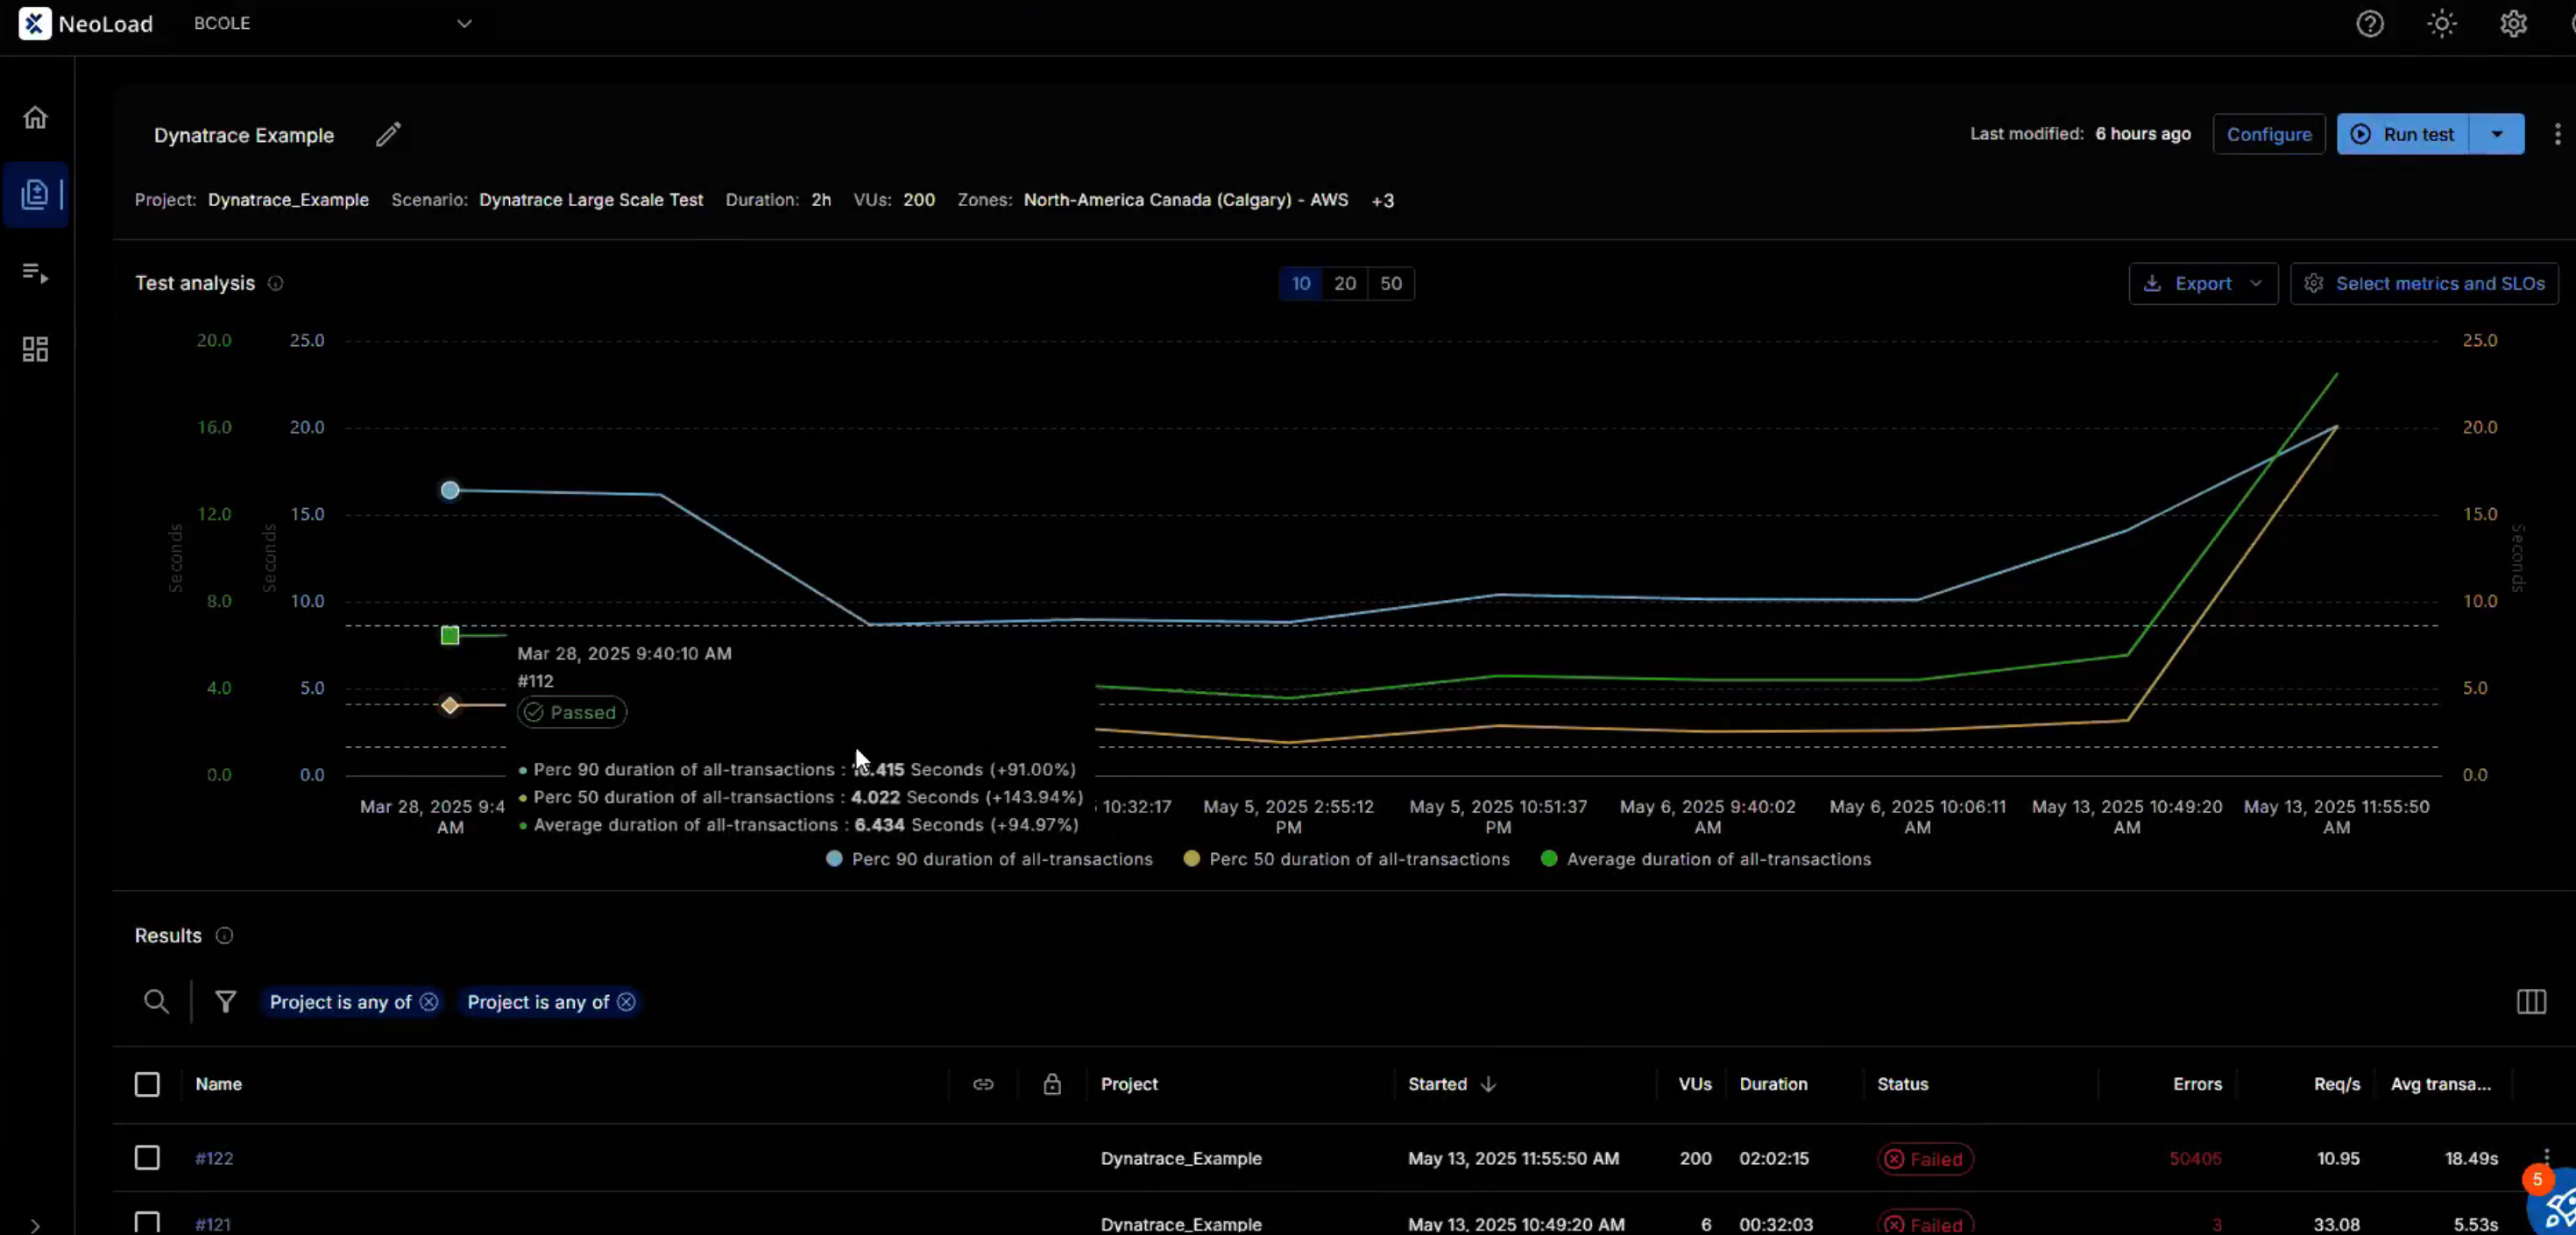Open the second Project is any of filter chip

click(538, 1002)
